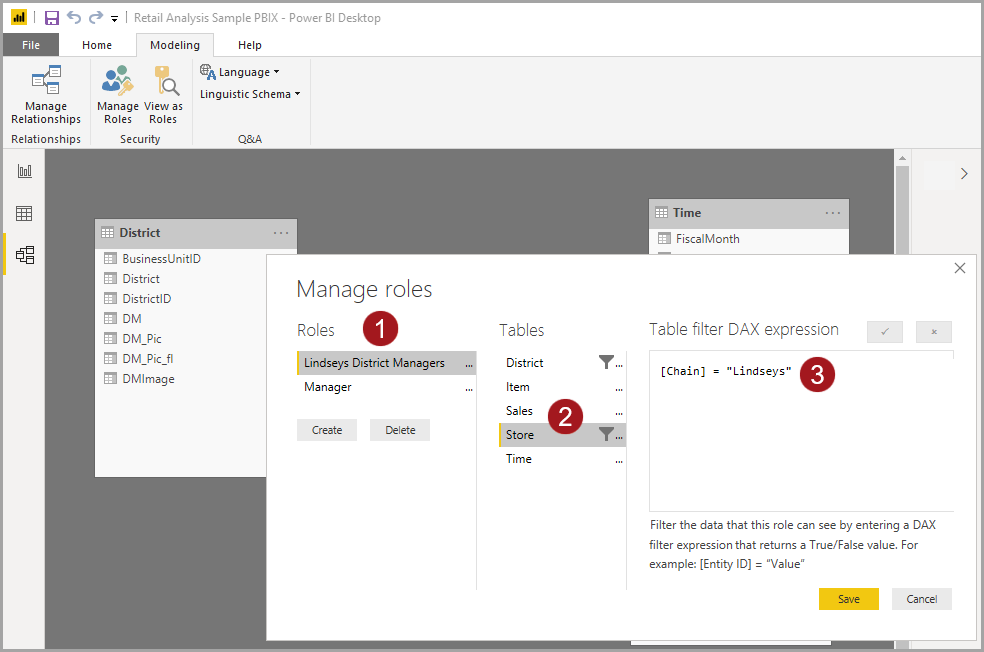Open the Linguistic Schema dropdown
Image resolution: width=984 pixels, height=652 pixels.
(x=250, y=94)
